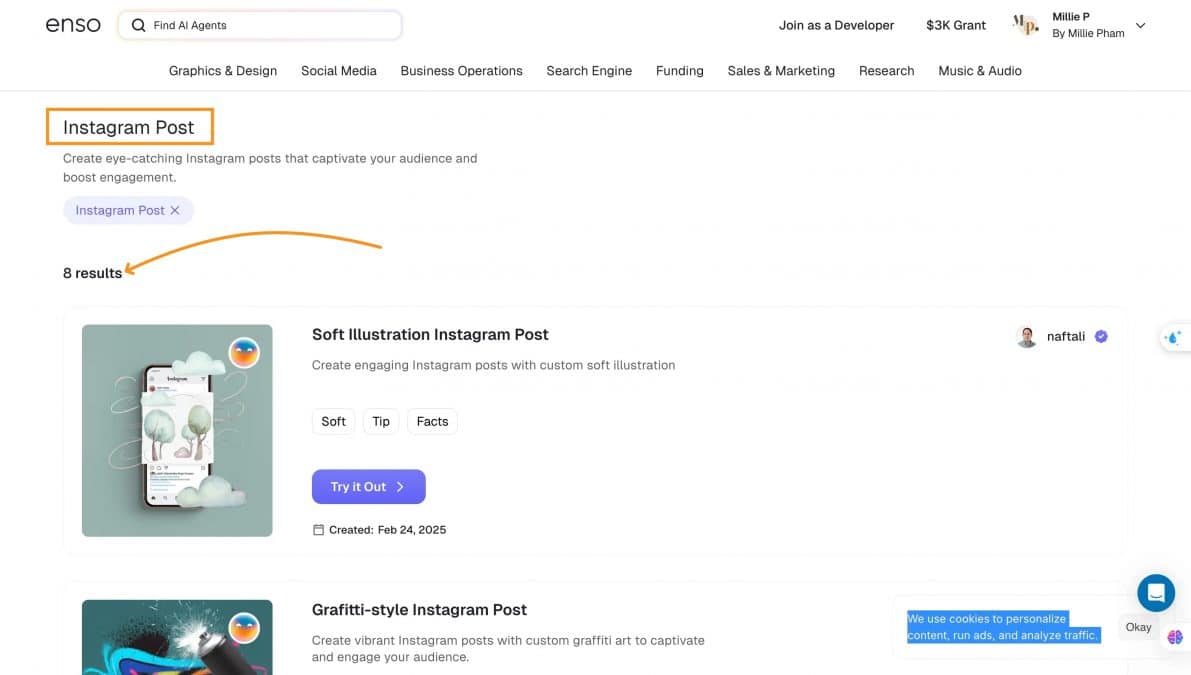The image size is (1191, 675).
Task: Open the Music & Audio category
Action: pyautogui.click(x=979, y=71)
